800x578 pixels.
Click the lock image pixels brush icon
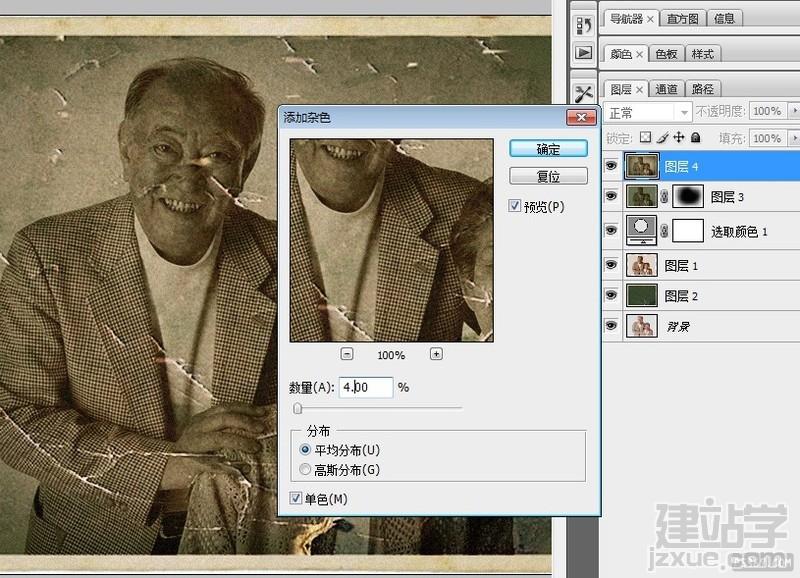pyautogui.click(x=662, y=138)
